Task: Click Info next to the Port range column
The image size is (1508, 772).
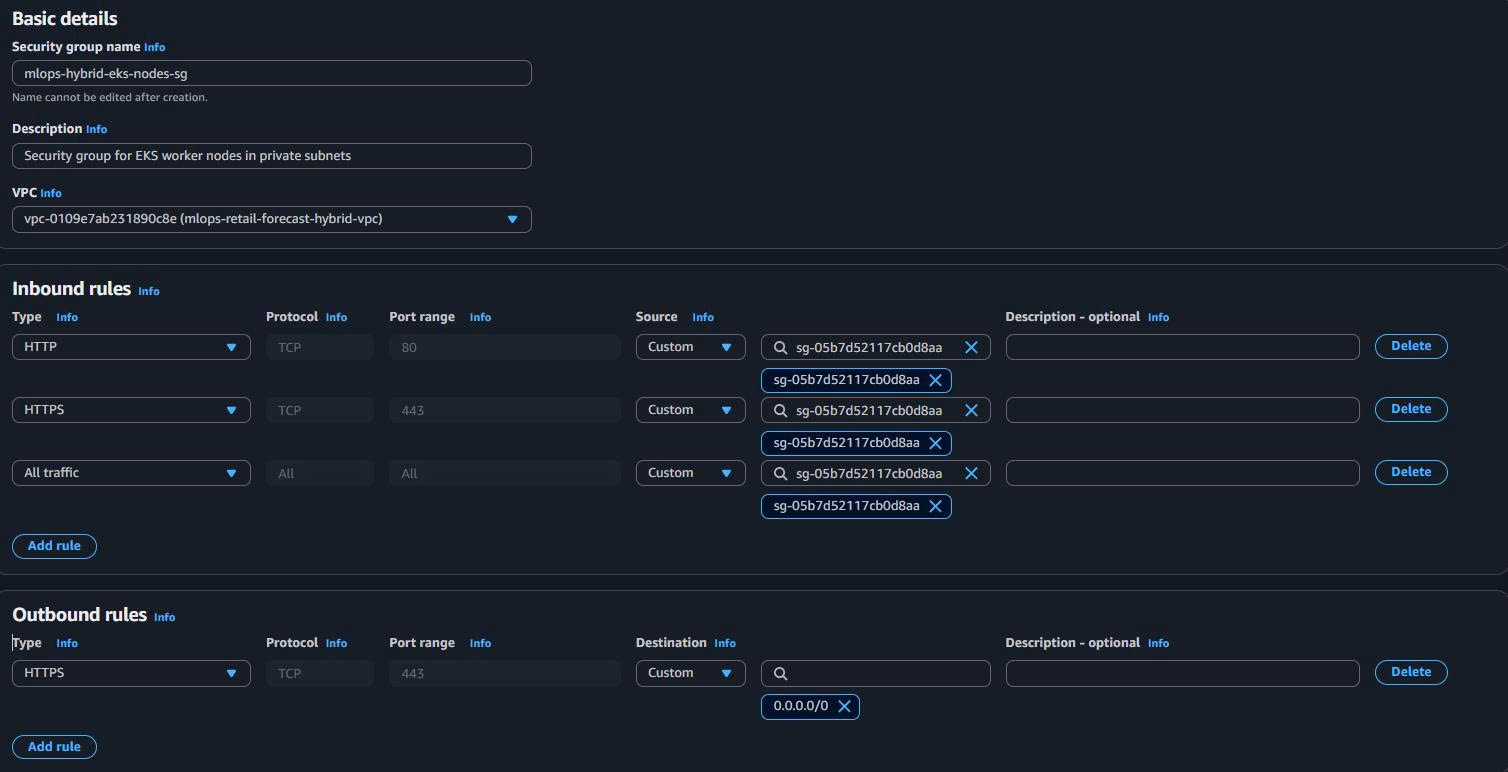Action: (x=480, y=317)
